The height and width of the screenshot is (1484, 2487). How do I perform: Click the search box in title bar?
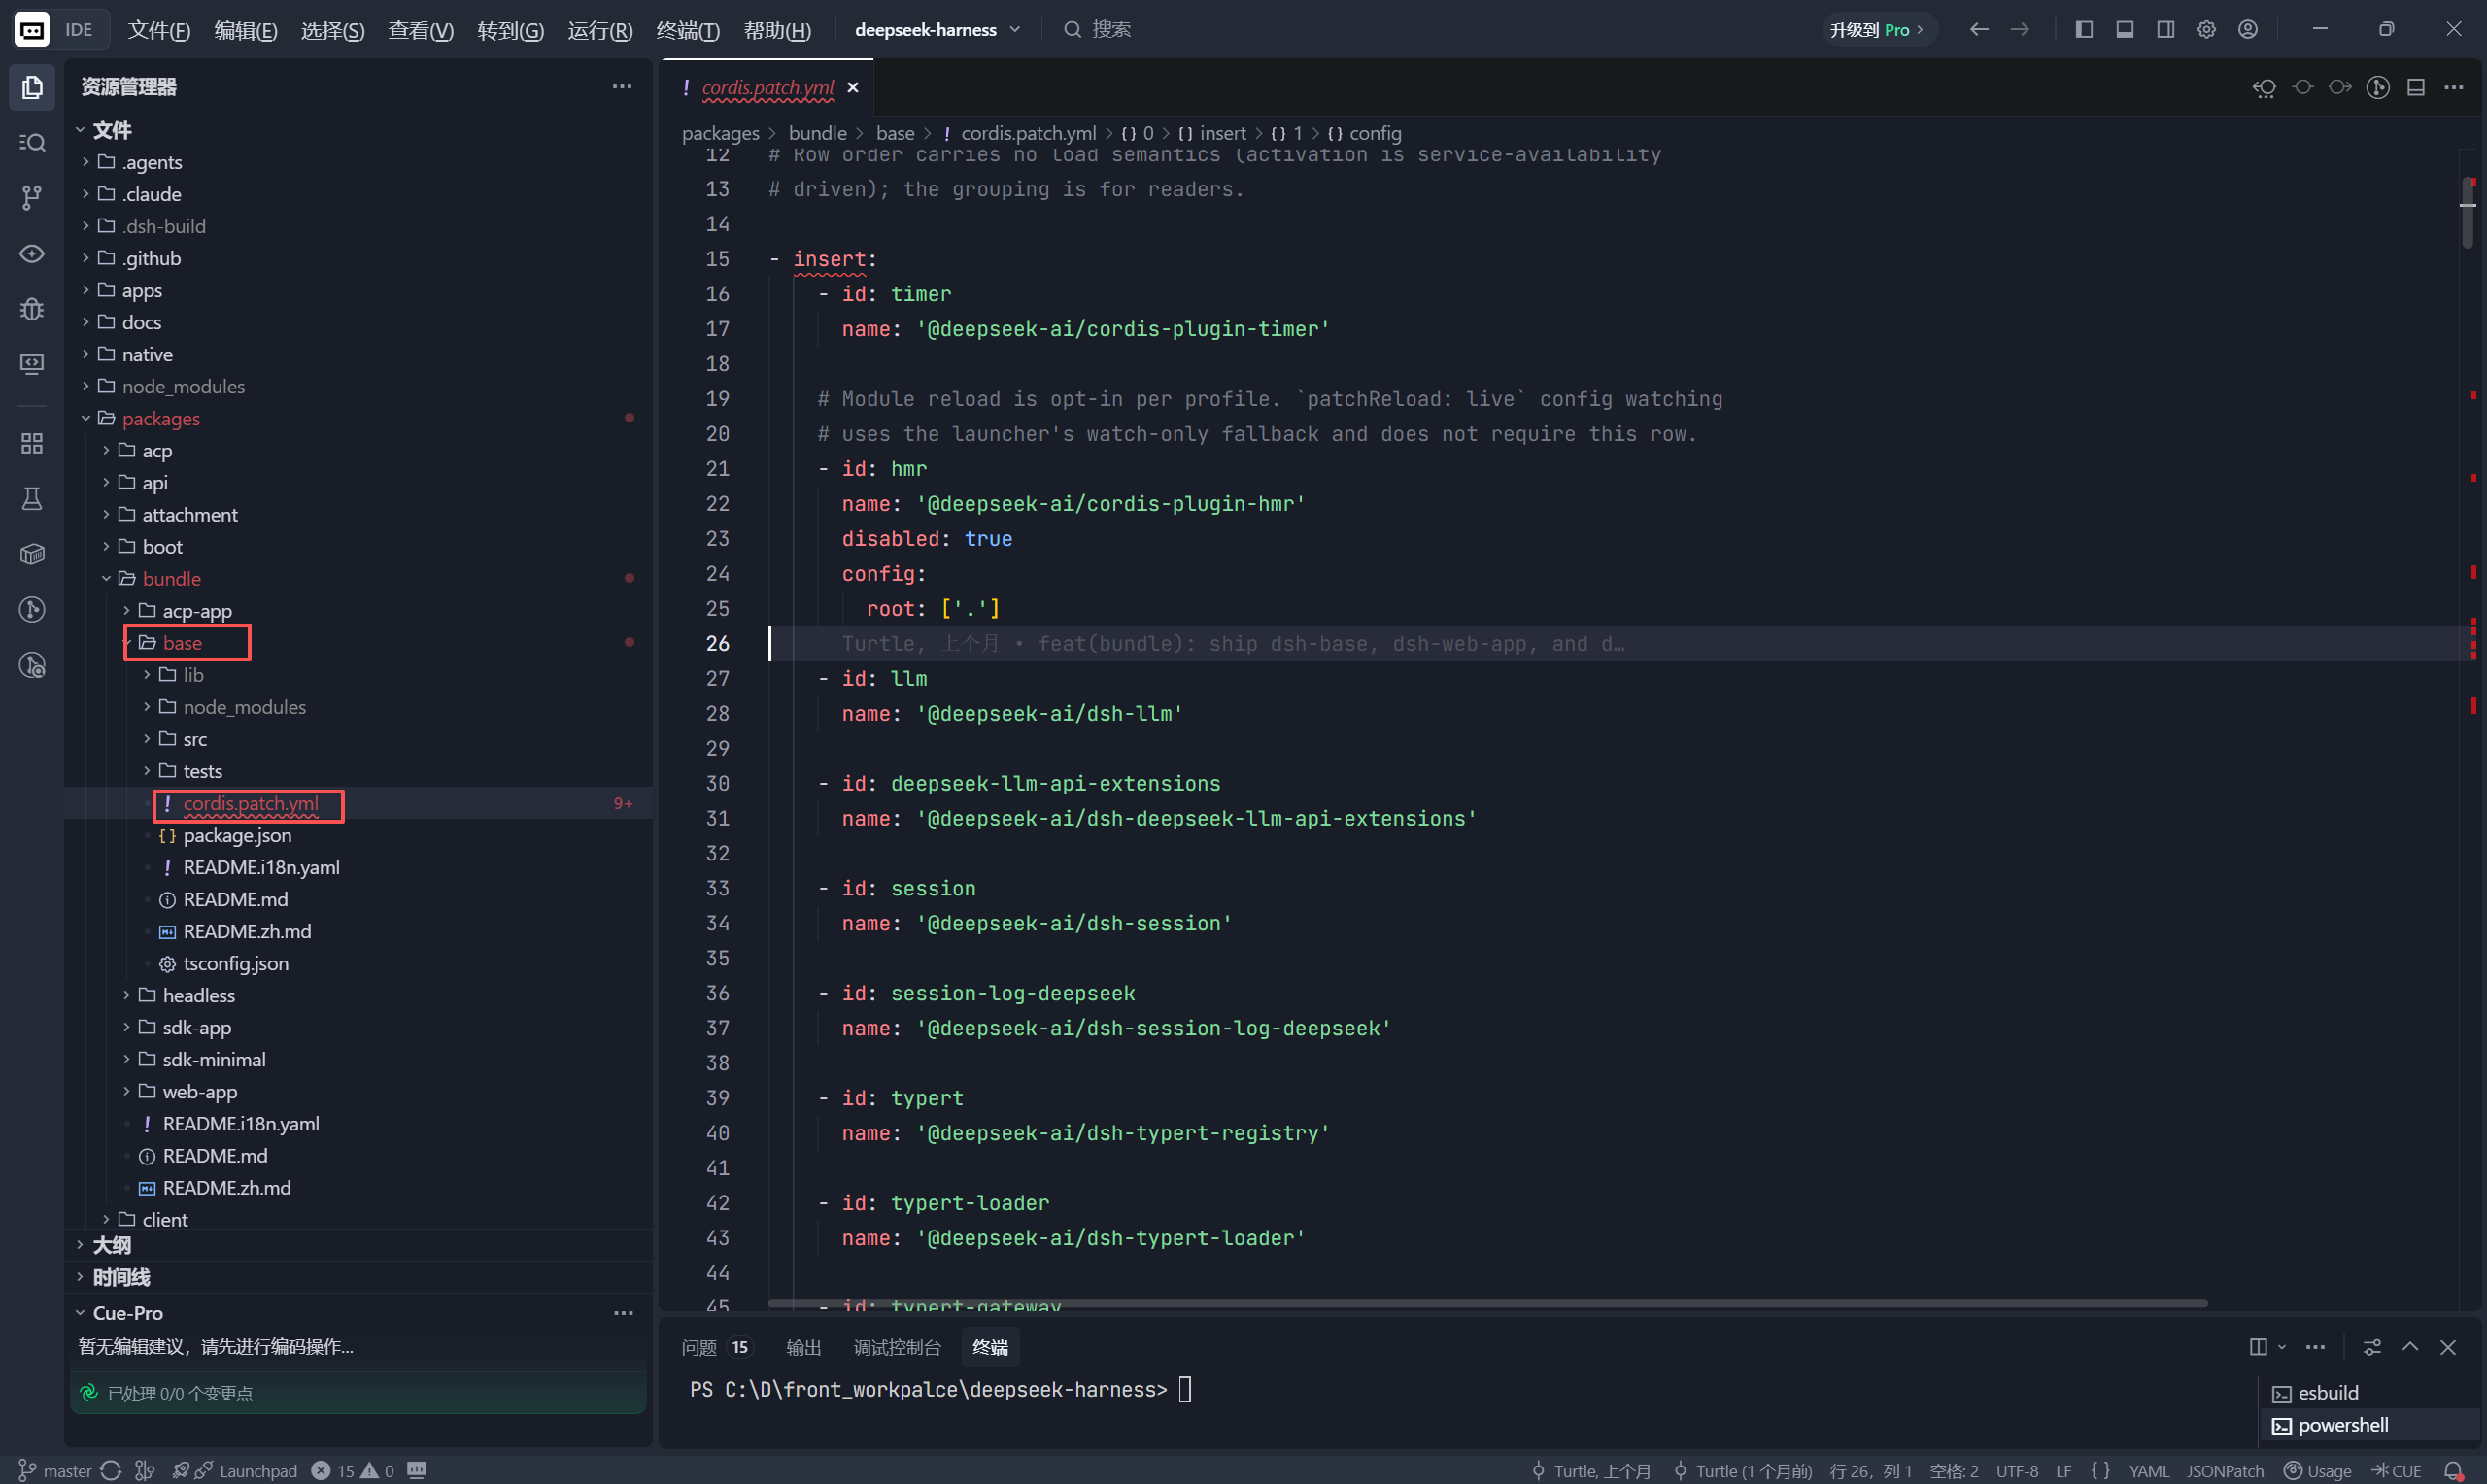point(1097,29)
